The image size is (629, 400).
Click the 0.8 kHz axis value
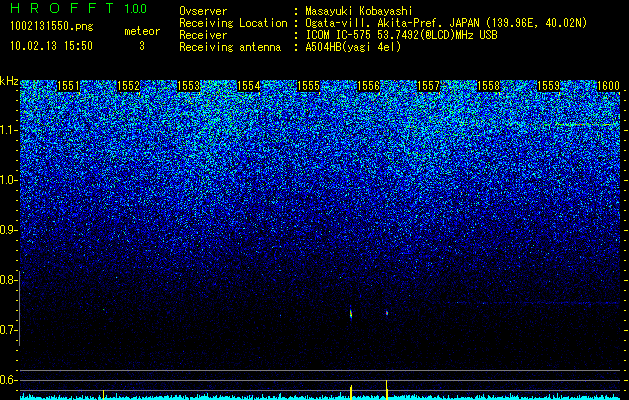(x=9, y=280)
